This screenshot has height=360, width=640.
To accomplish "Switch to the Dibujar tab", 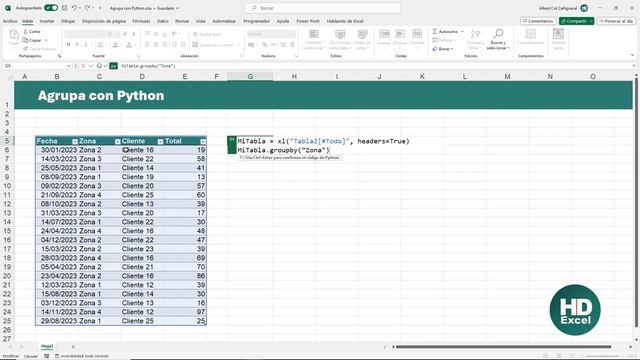I will click(x=68, y=21).
